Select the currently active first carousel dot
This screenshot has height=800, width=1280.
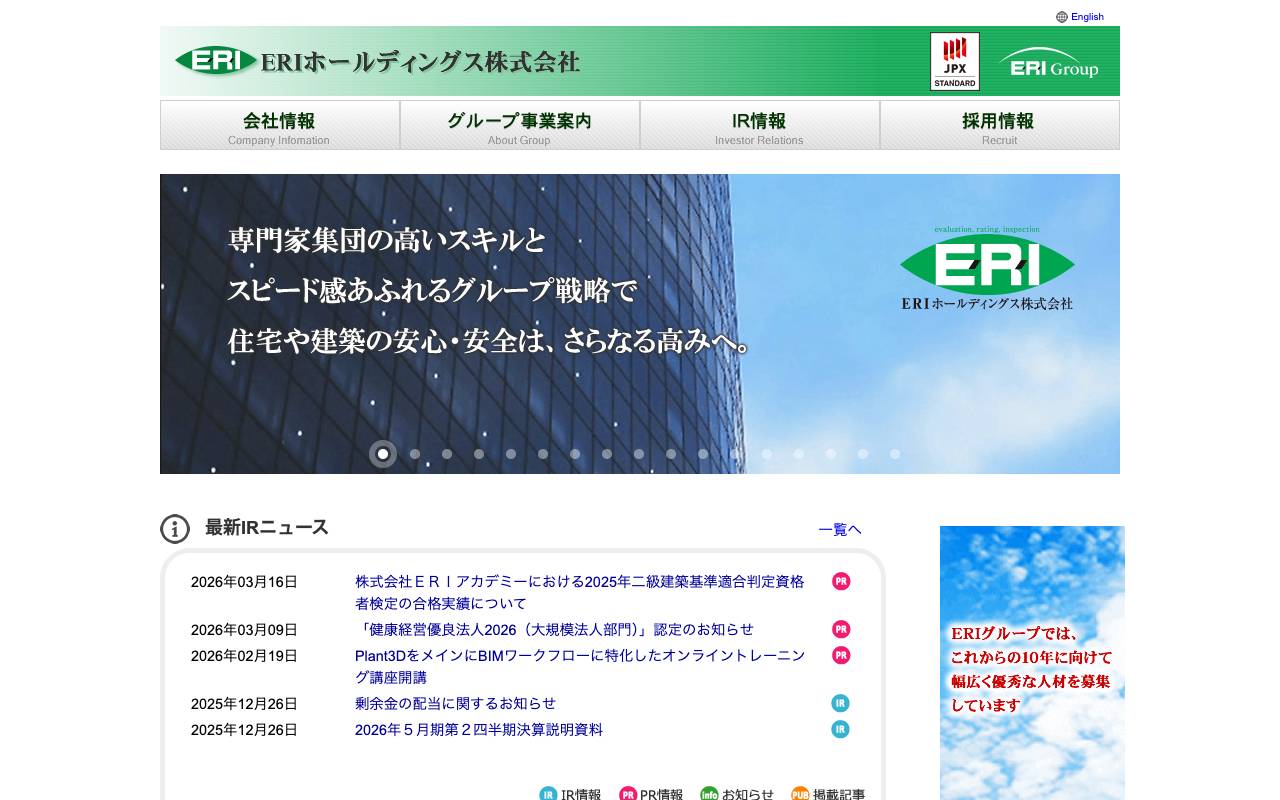click(383, 453)
